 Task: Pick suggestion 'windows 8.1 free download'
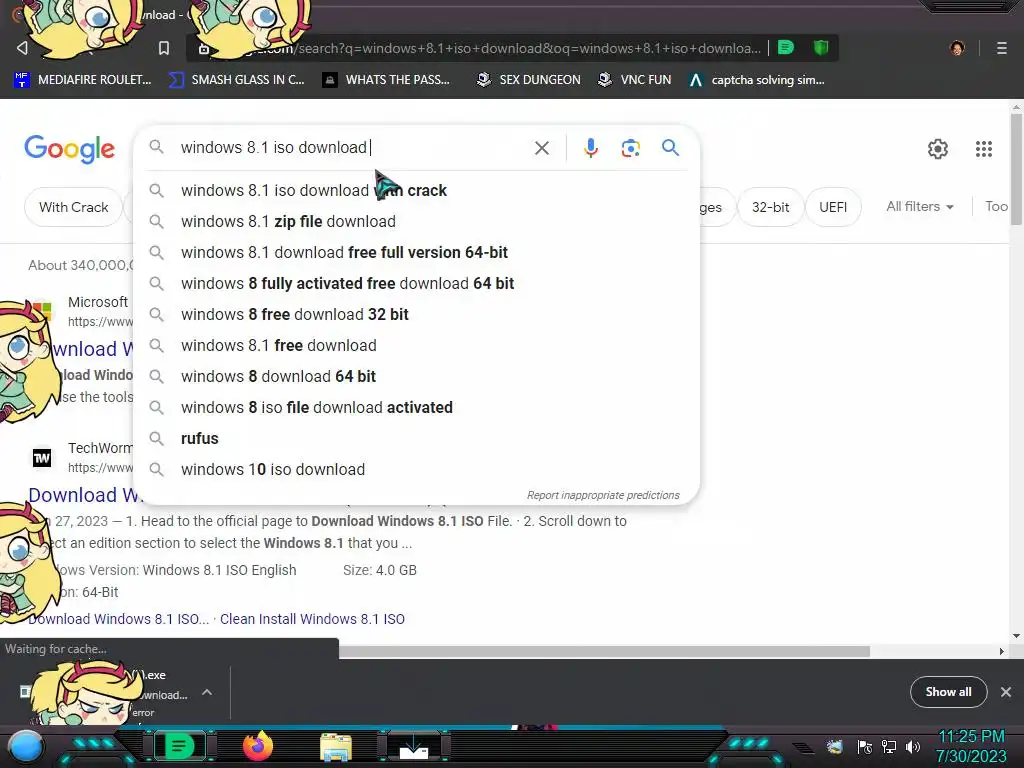click(x=417, y=345)
